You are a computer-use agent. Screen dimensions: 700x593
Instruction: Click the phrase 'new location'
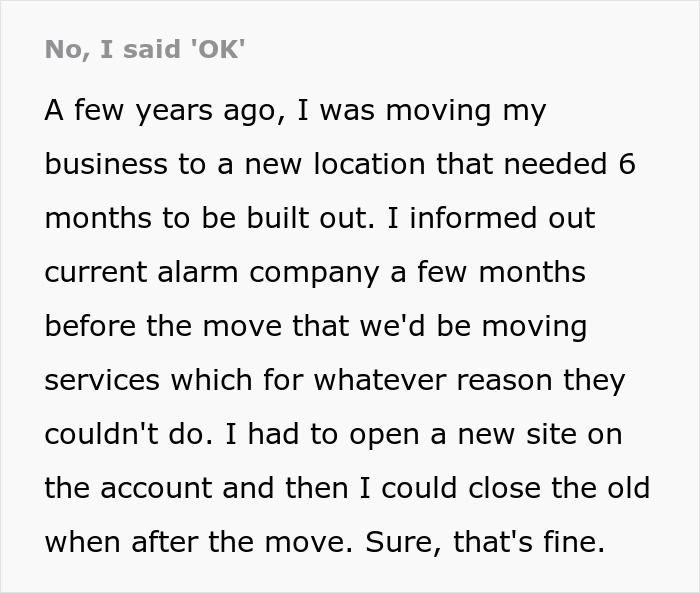(x=334, y=163)
